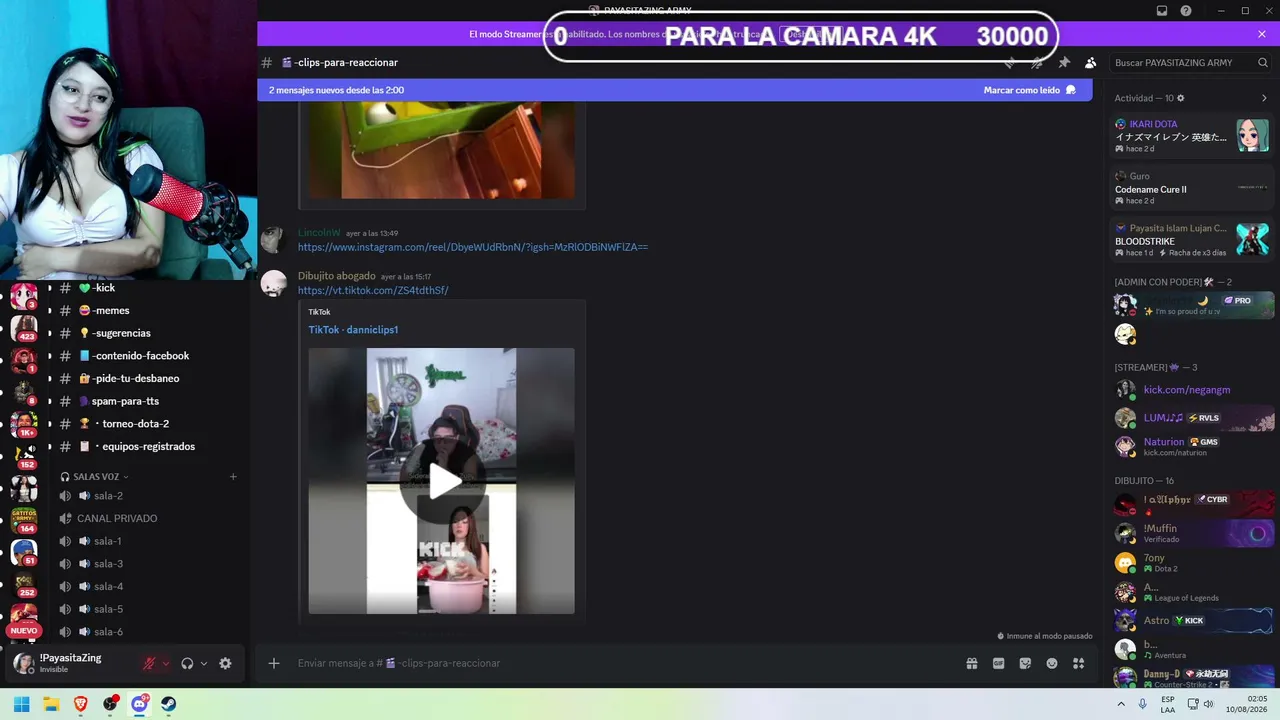1280x720 pixels.
Task: Open user settings gear
Action: 225,663
